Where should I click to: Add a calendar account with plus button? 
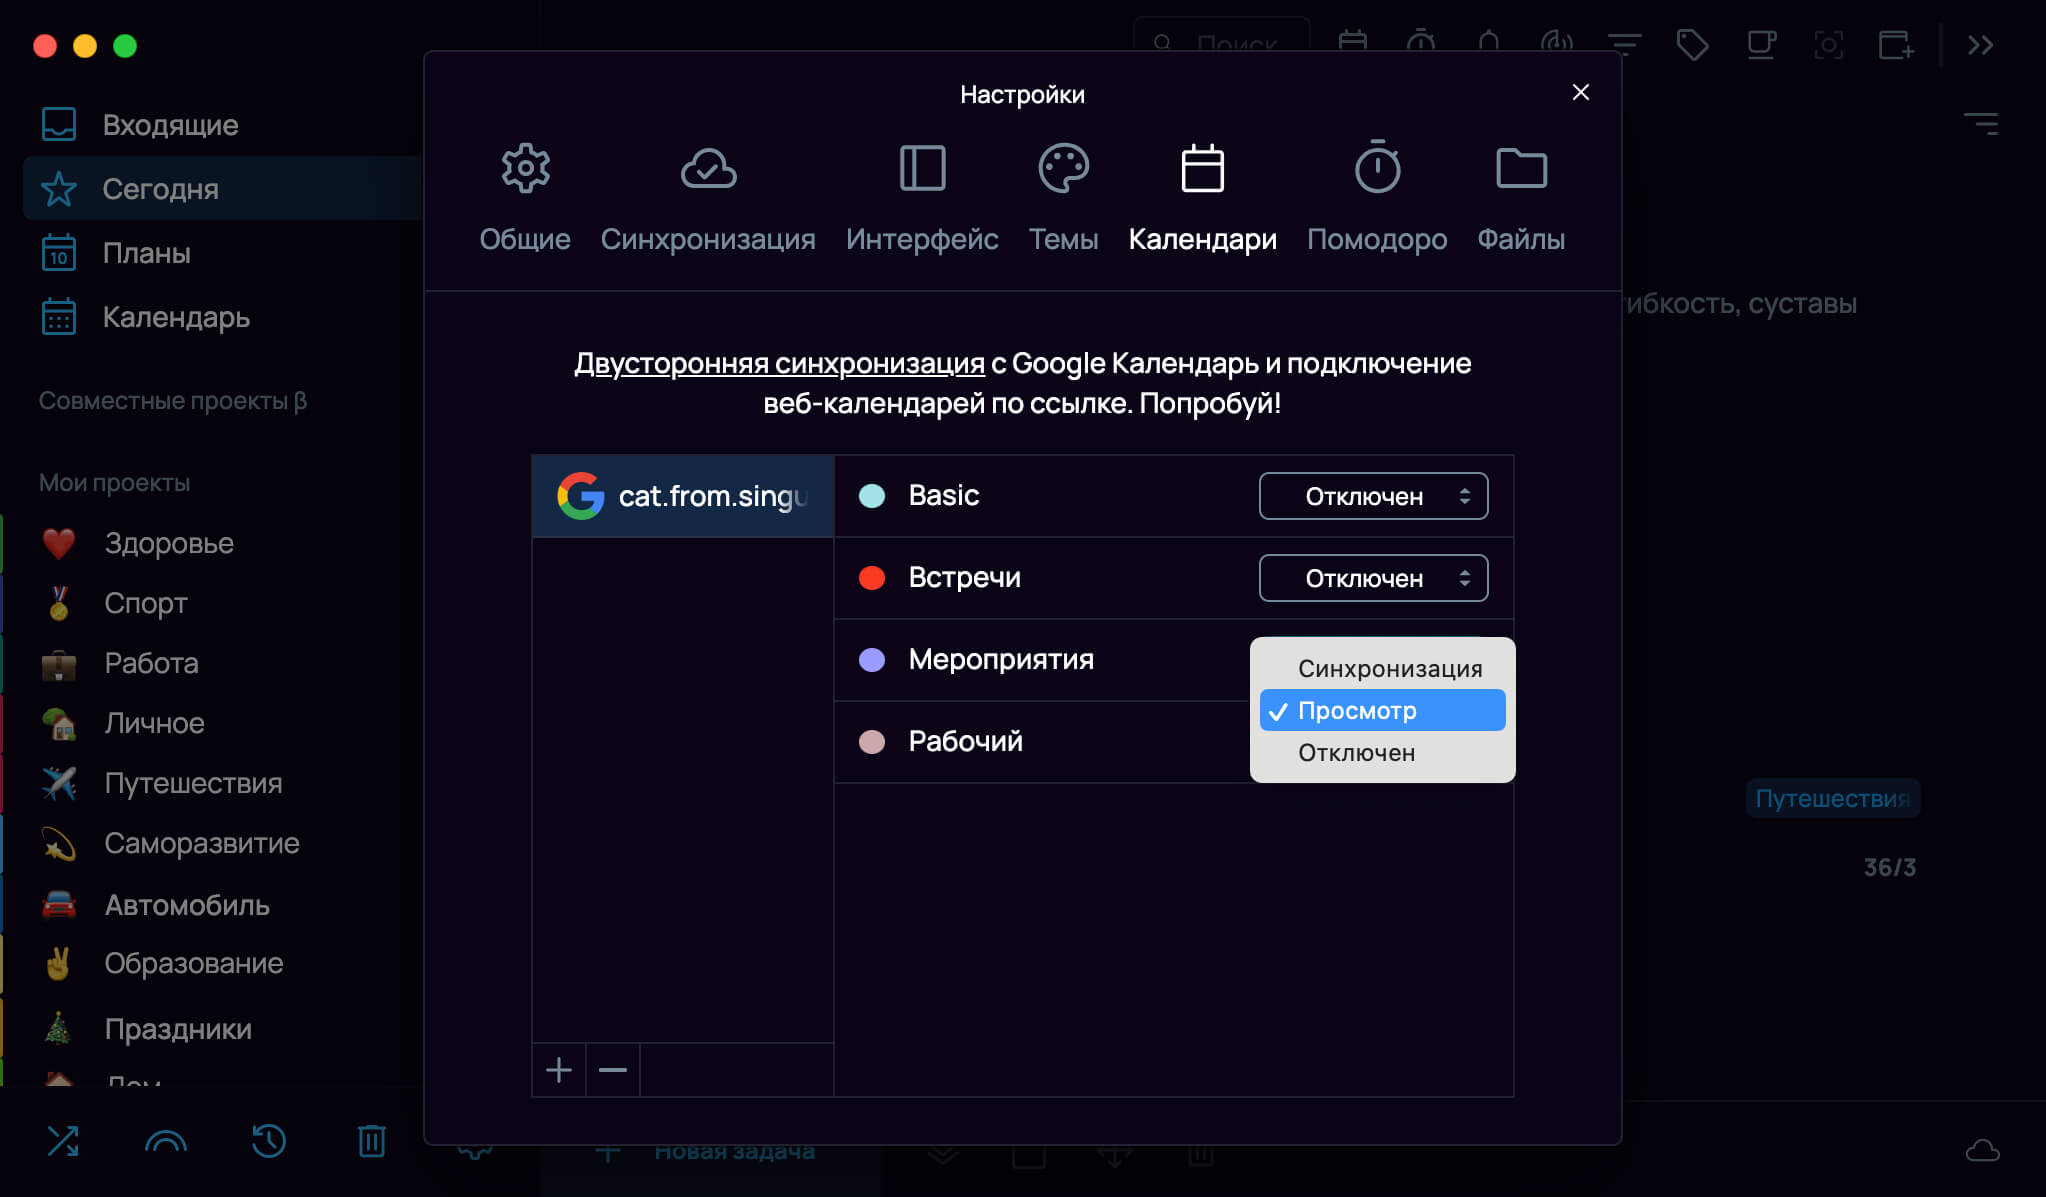click(x=559, y=1070)
